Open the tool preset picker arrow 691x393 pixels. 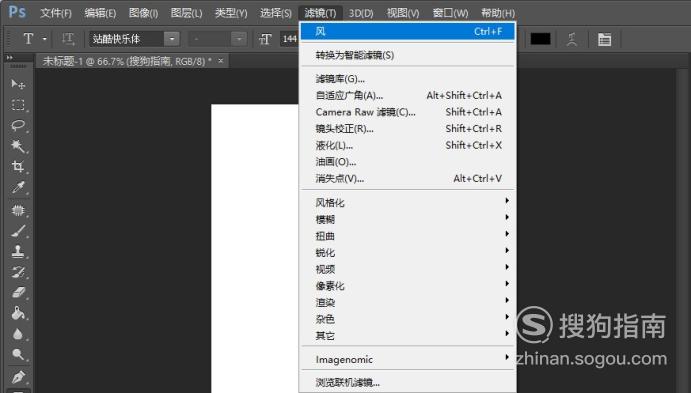[45, 39]
